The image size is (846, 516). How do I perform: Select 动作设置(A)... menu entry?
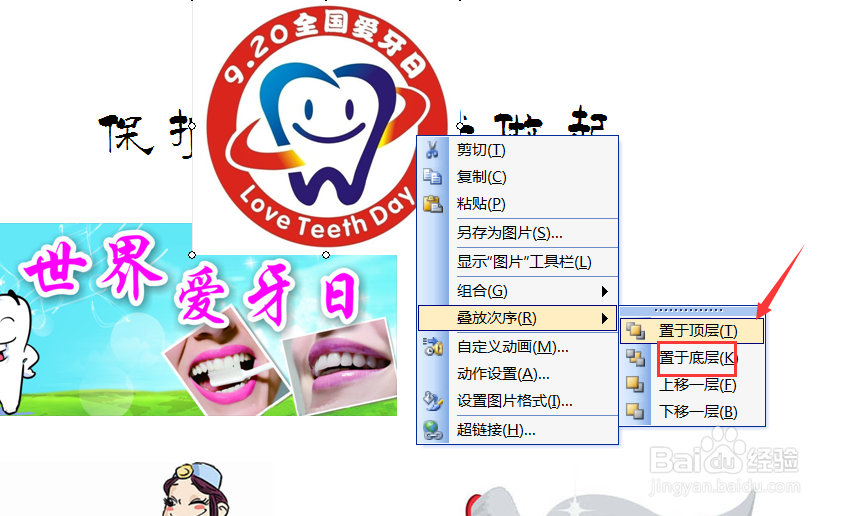[x=518, y=374]
